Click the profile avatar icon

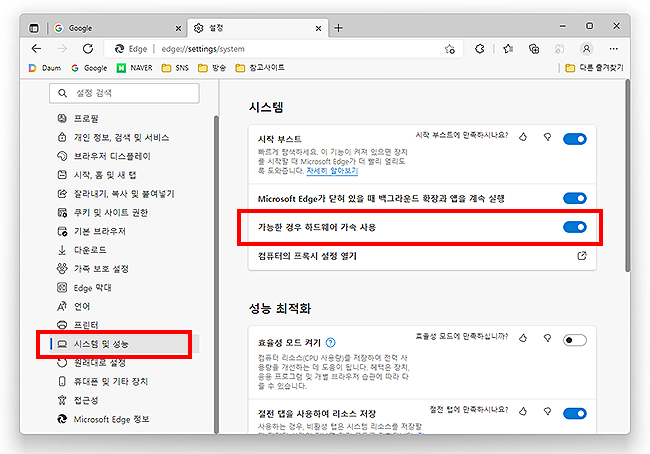tap(586, 49)
